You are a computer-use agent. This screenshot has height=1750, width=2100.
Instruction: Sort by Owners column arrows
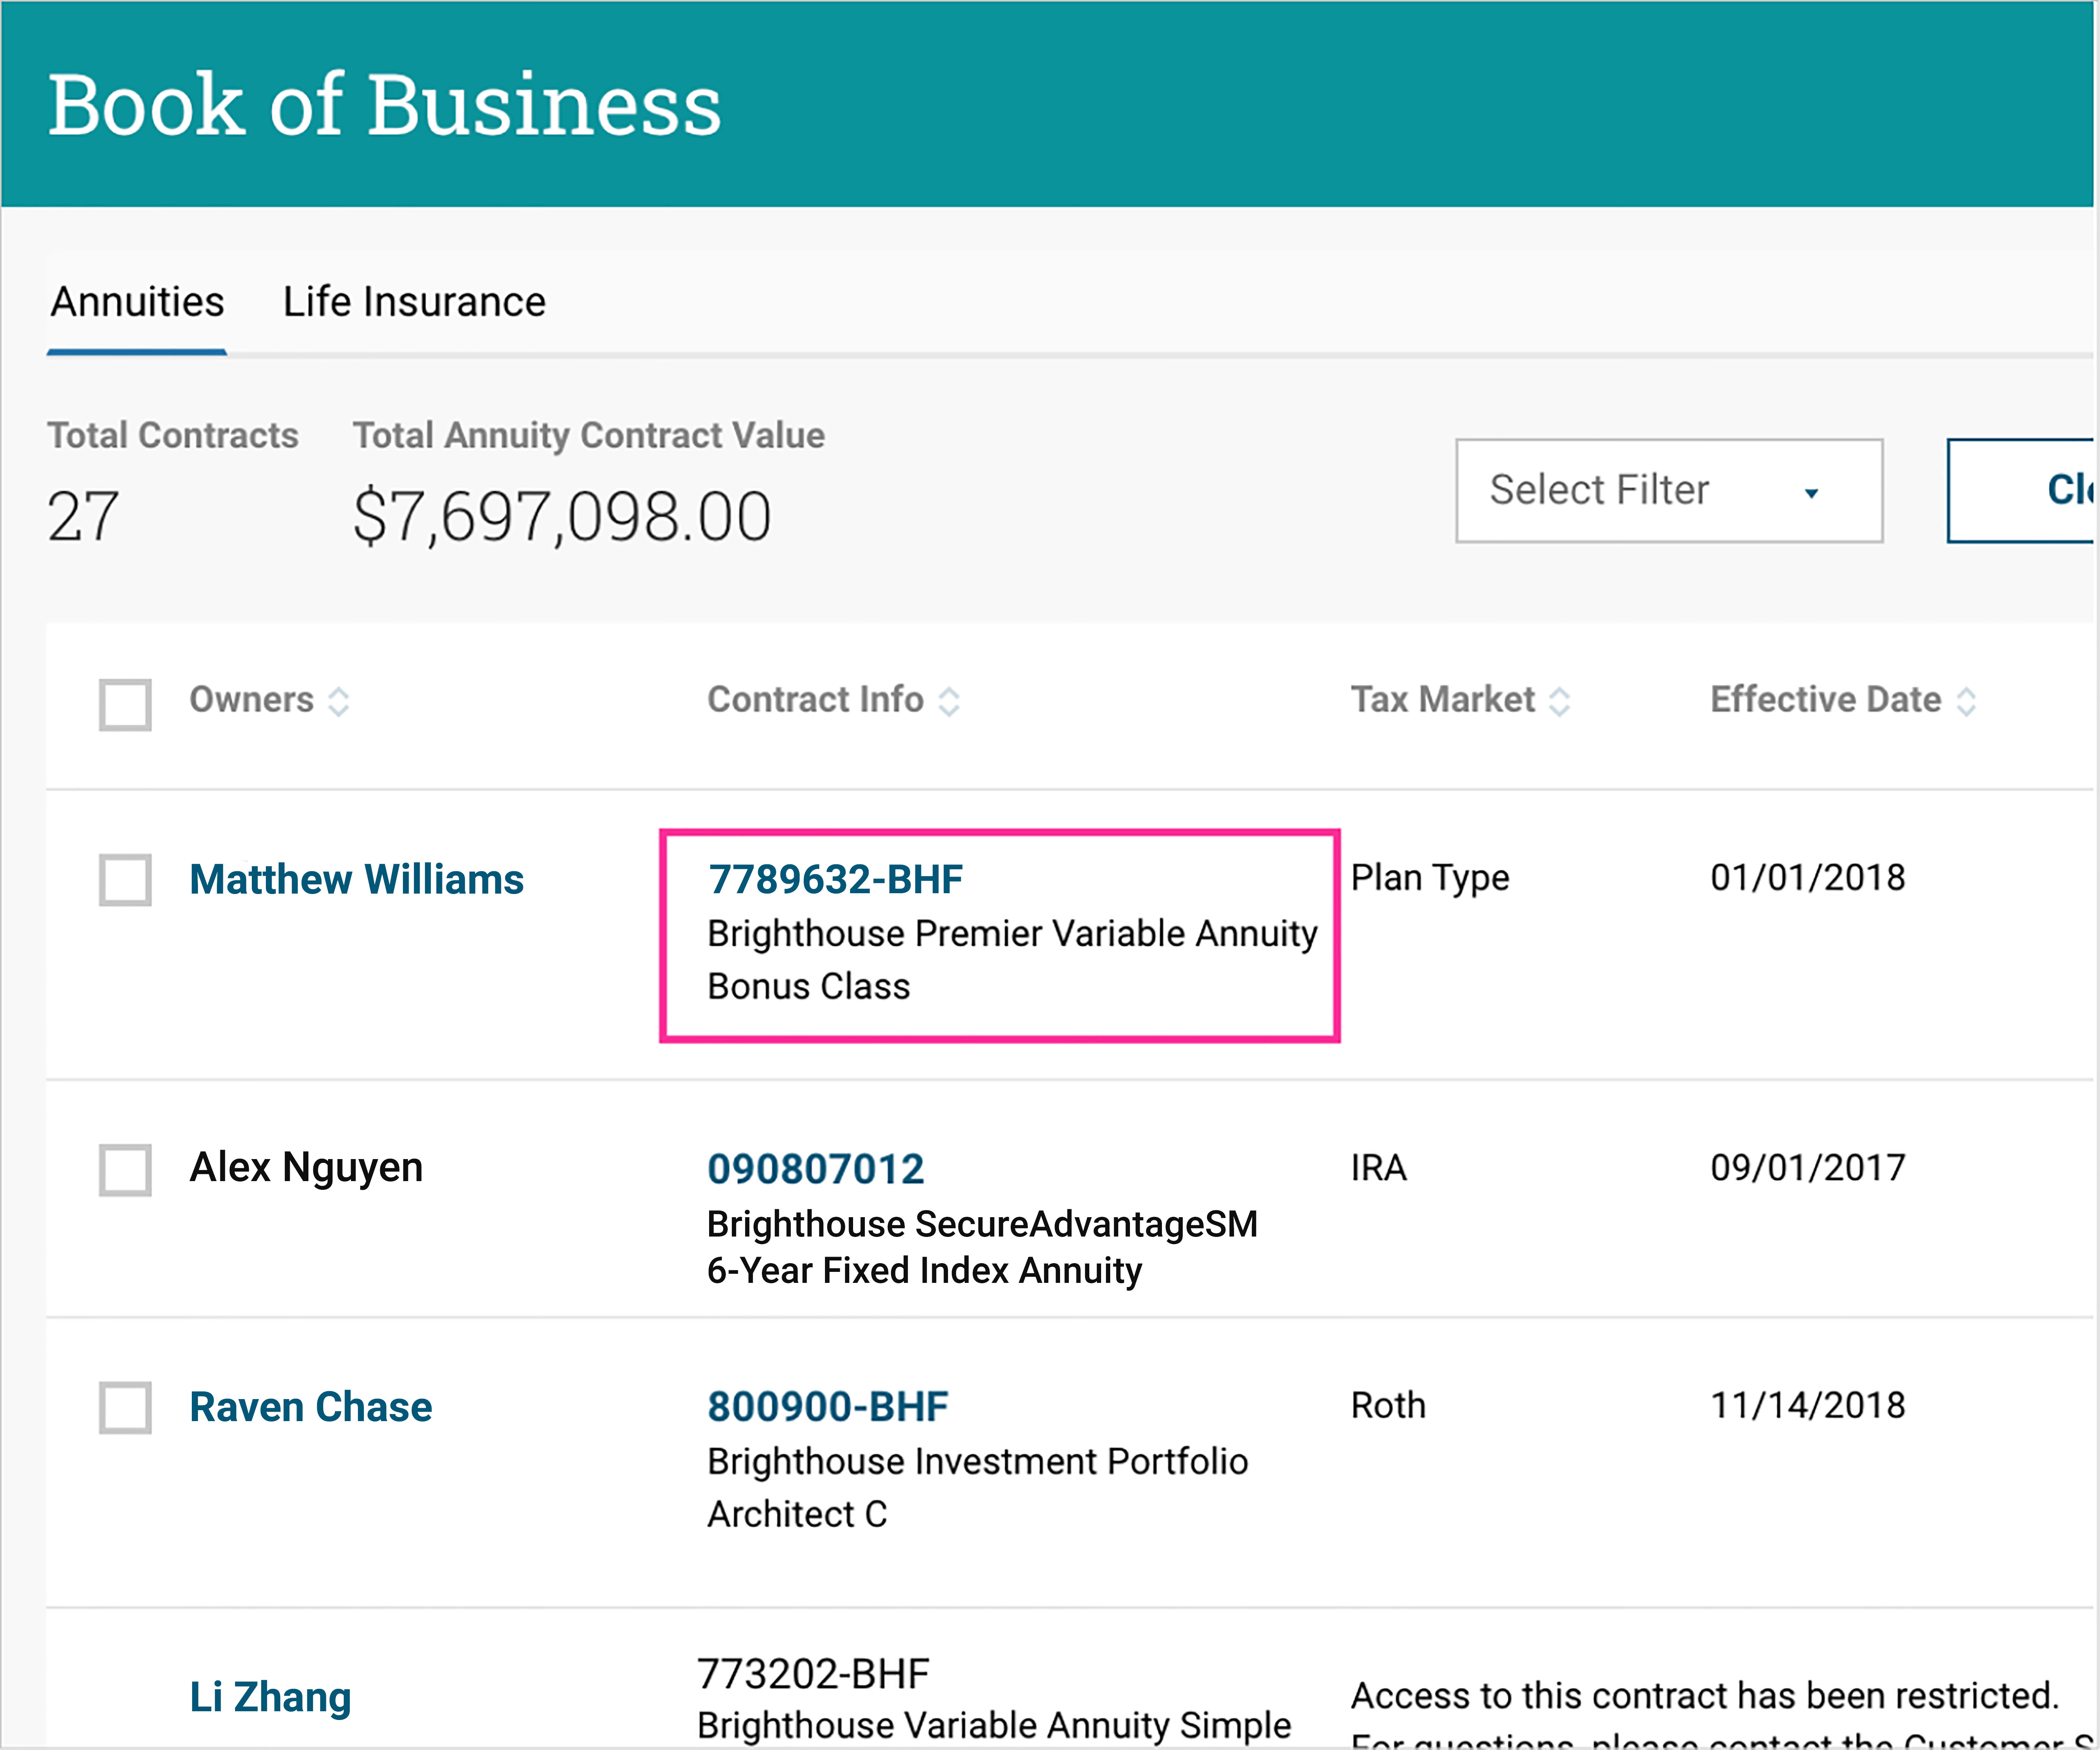click(339, 701)
